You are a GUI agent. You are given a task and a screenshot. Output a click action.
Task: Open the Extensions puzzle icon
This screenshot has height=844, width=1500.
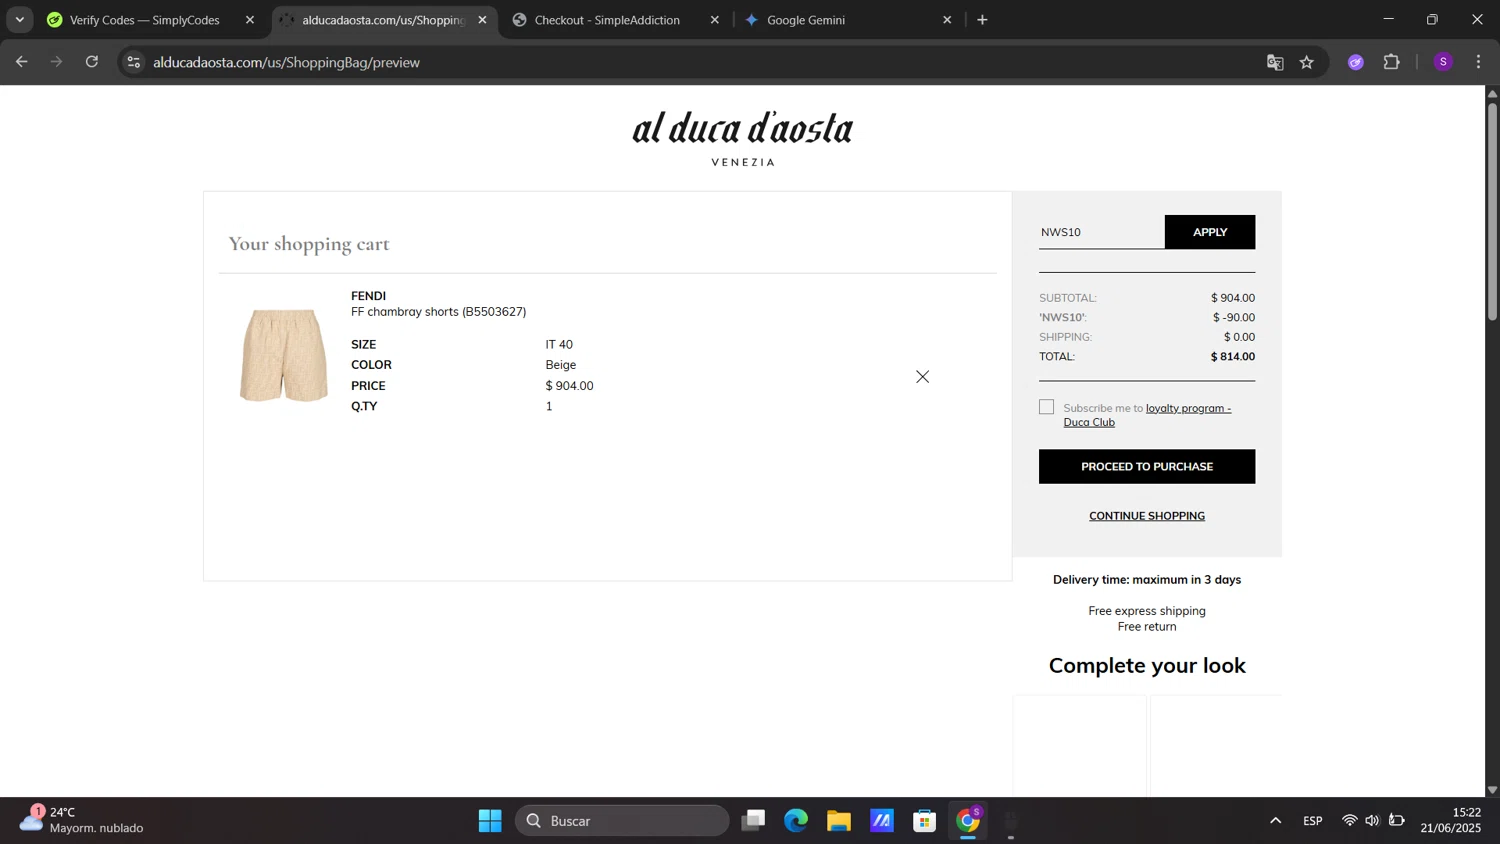(1392, 62)
